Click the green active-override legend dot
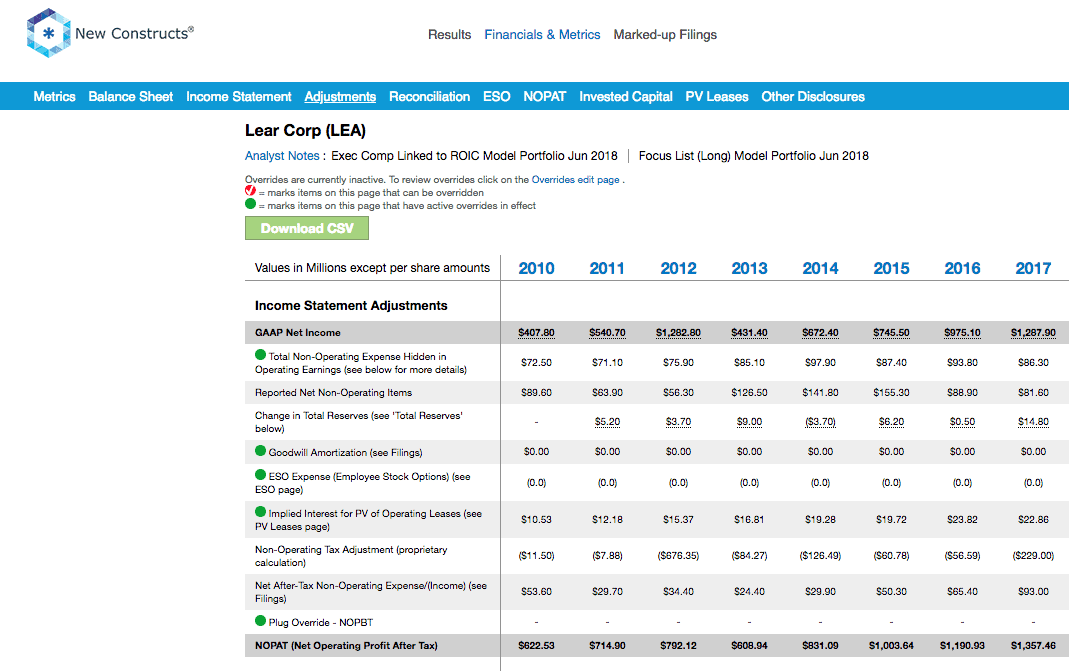This screenshot has width=1069, height=671. pos(250,204)
